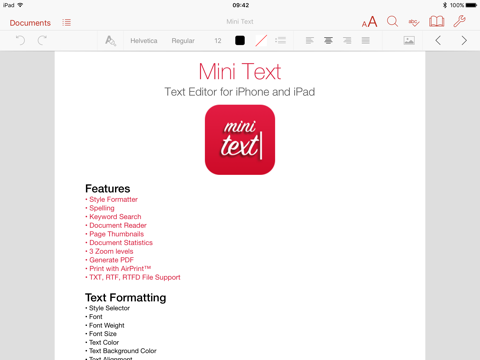
Task: Tap 'Text Editor for iPhone and iPad' subtitle
Action: tap(240, 92)
